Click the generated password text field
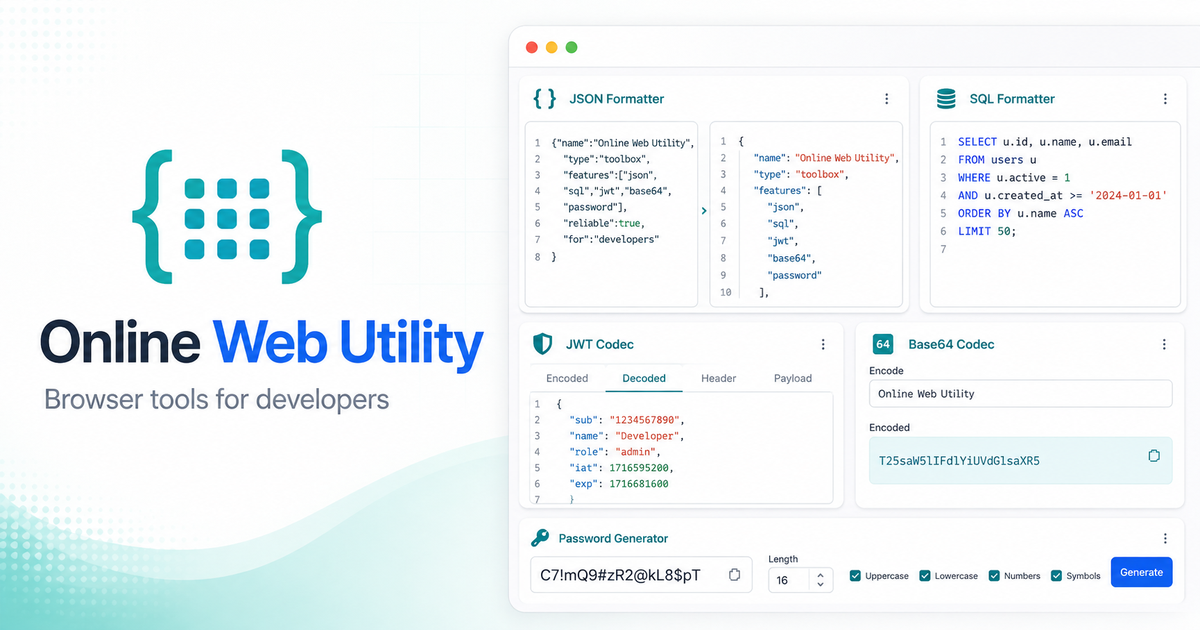1200x630 pixels. pyautogui.click(x=641, y=575)
